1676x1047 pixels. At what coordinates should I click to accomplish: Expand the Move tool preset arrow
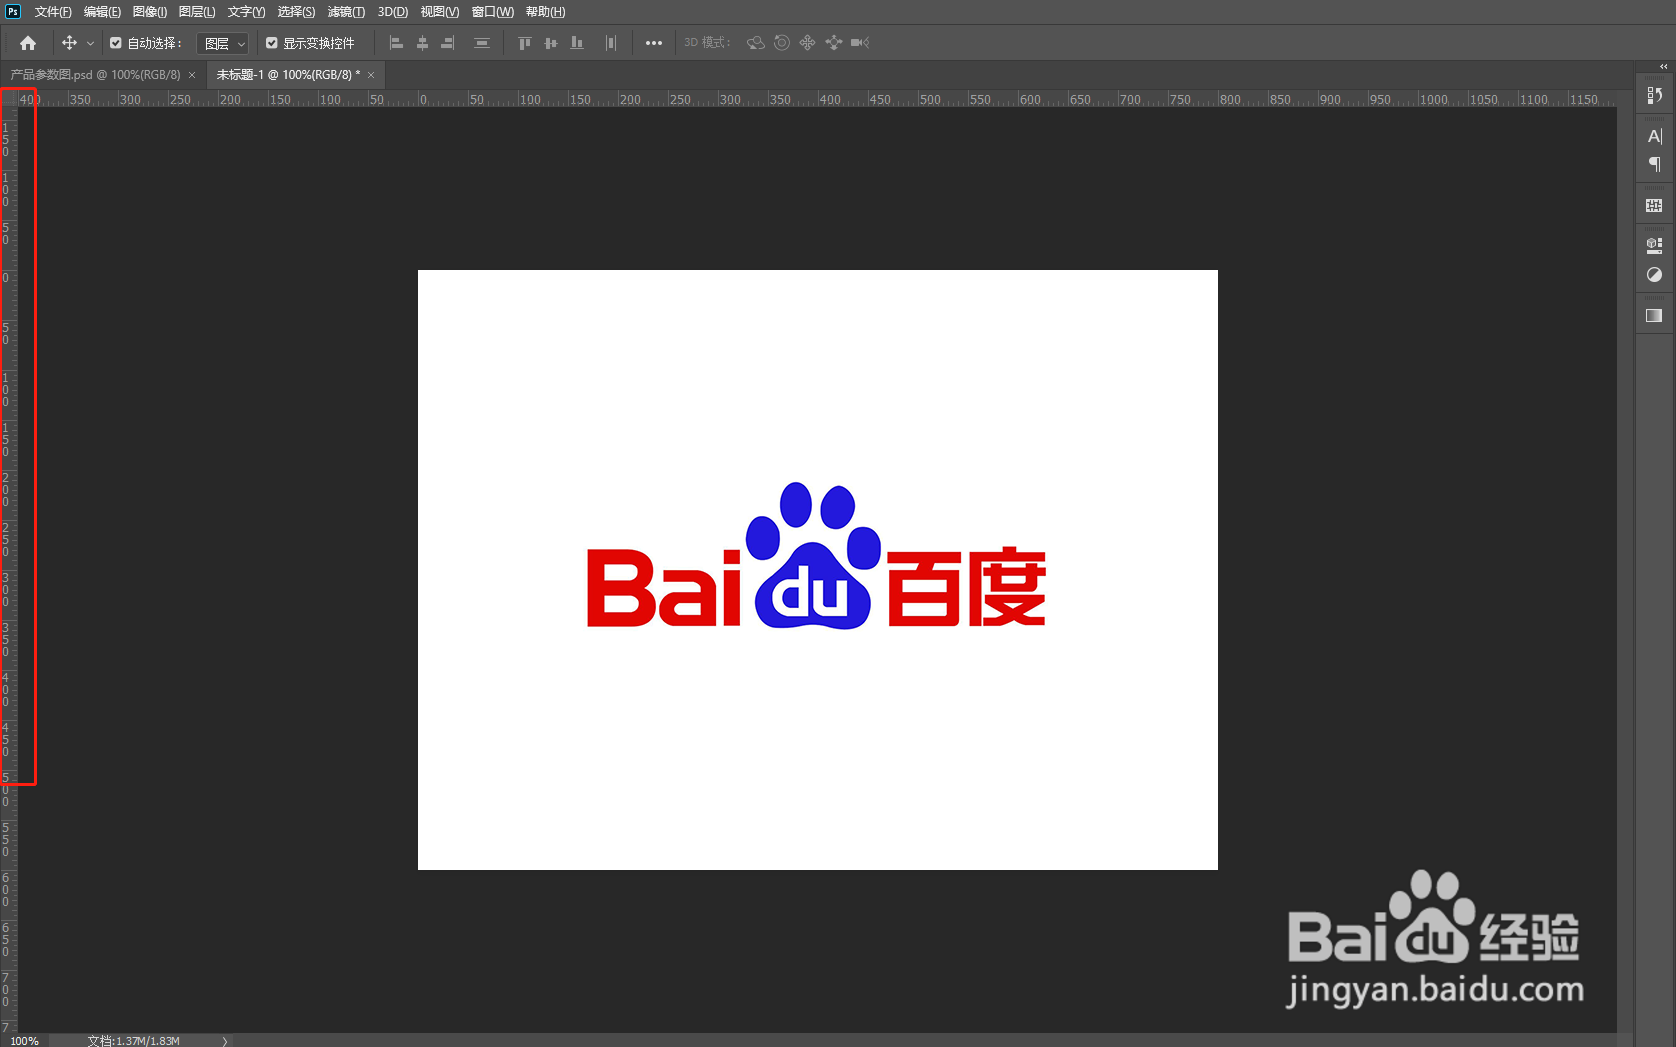pyautogui.click(x=90, y=43)
